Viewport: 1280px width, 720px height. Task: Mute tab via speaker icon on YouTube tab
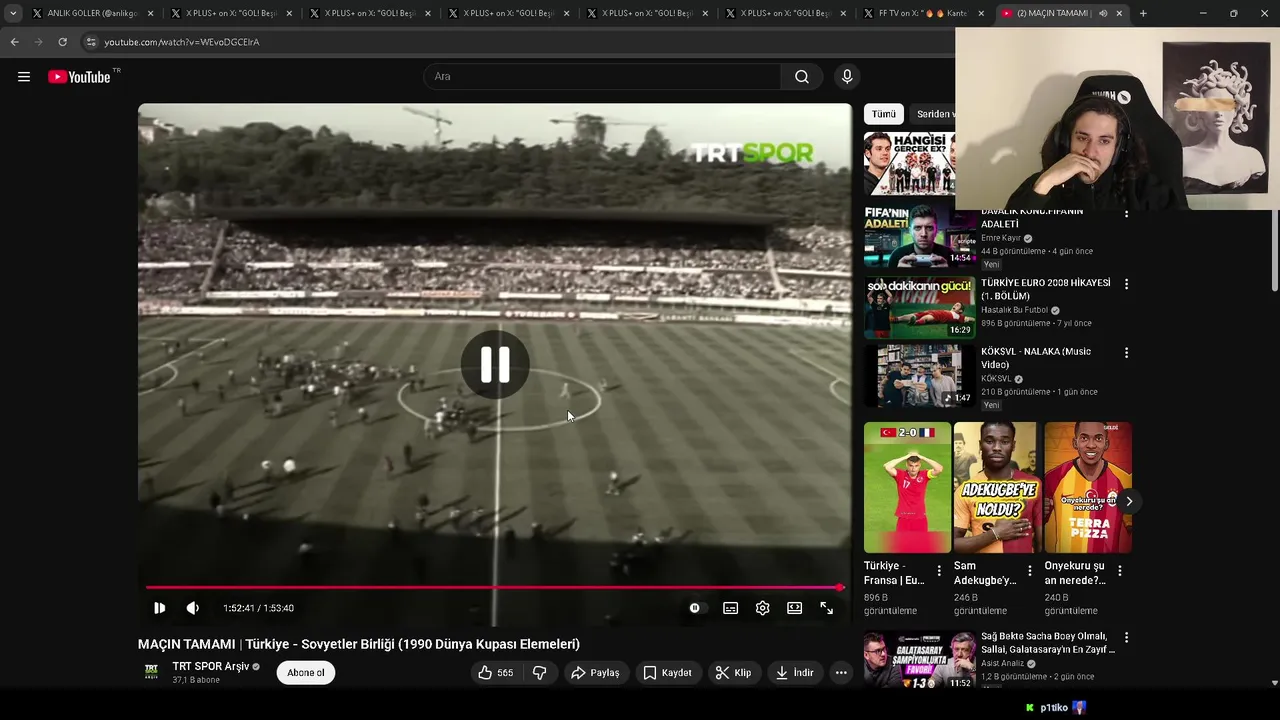tap(1103, 13)
